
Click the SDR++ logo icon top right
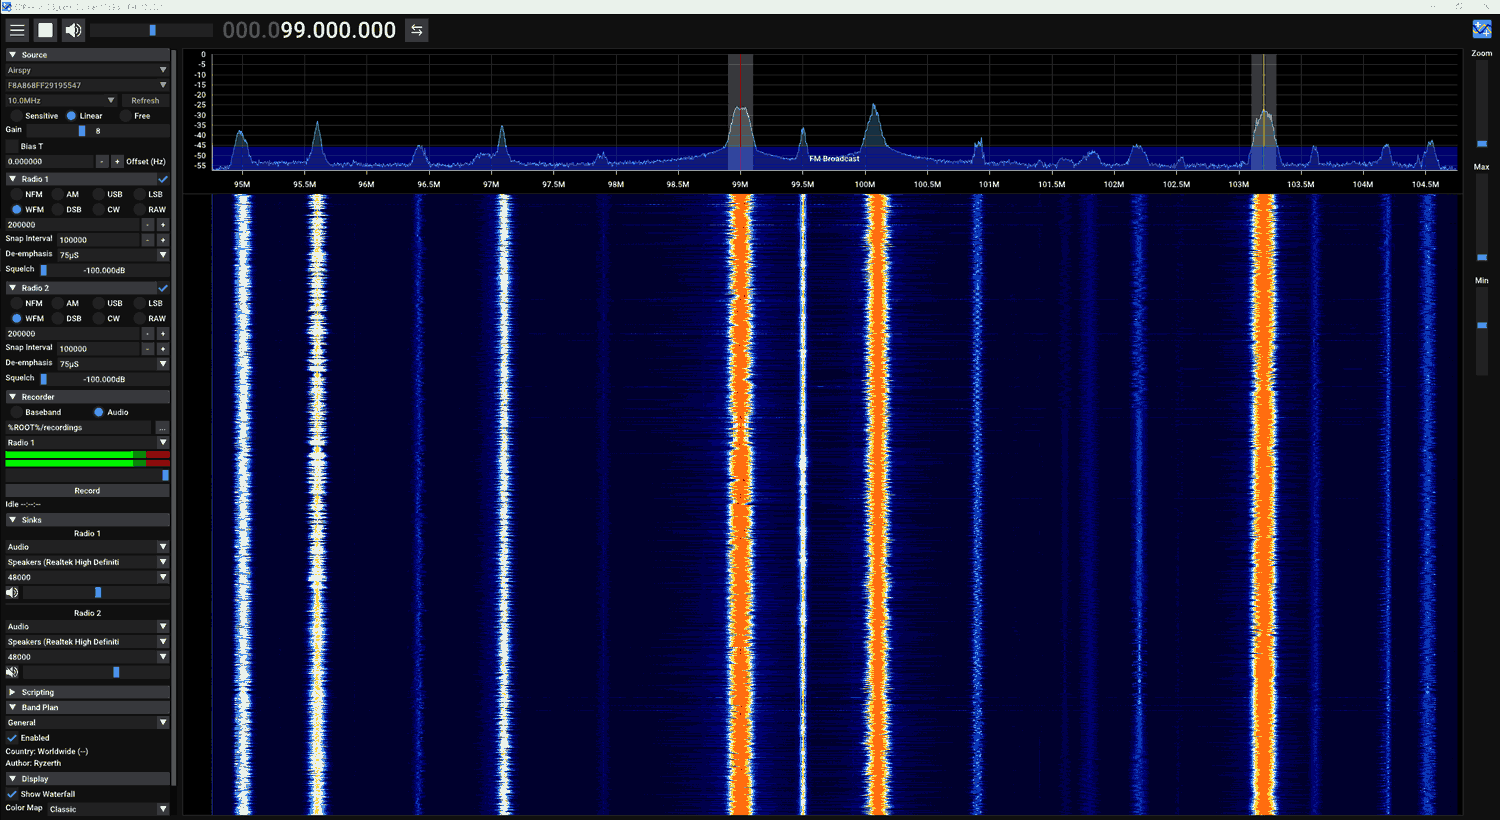coord(1481,30)
